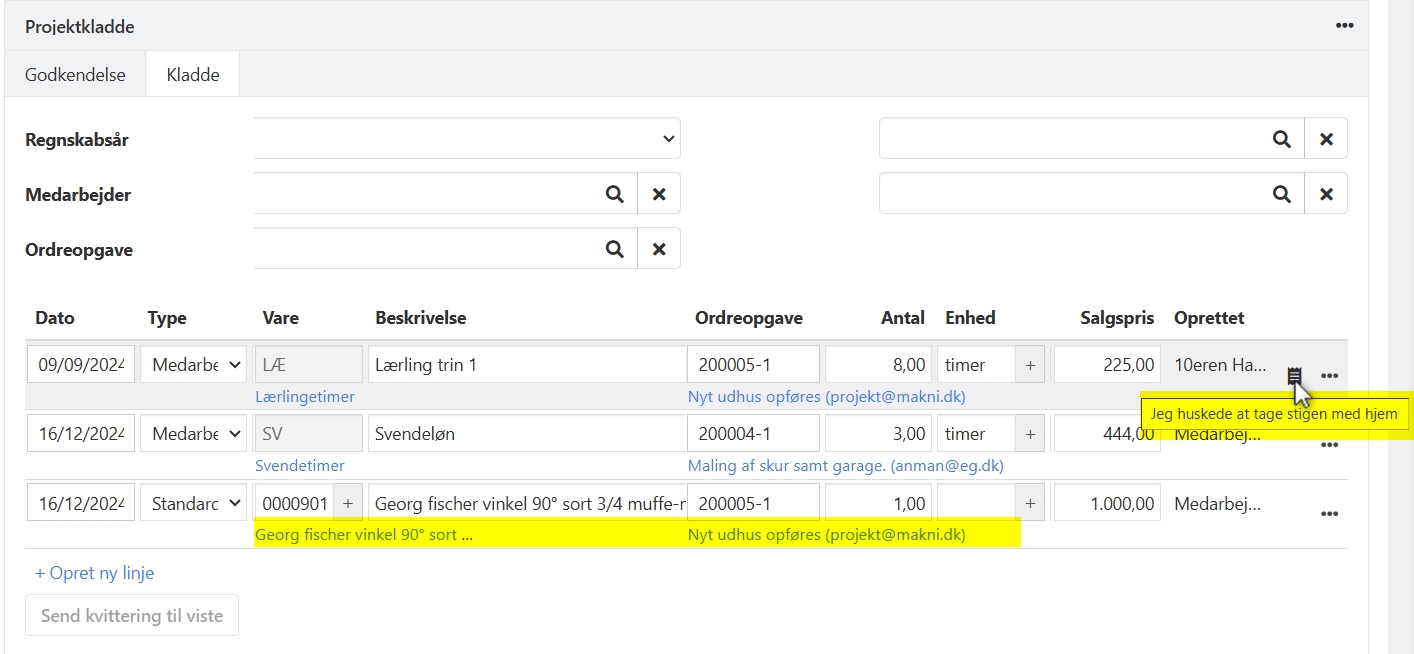Open the ellipsis menu on the Svendeløn row
The image size is (1414, 654).
(1330, 444)
